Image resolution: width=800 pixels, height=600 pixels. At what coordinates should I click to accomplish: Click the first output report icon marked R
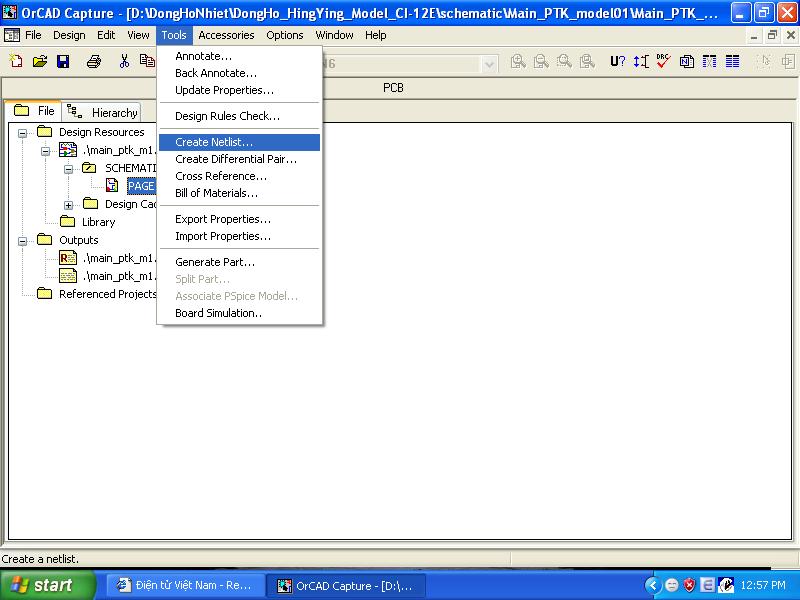pos(68,258)
